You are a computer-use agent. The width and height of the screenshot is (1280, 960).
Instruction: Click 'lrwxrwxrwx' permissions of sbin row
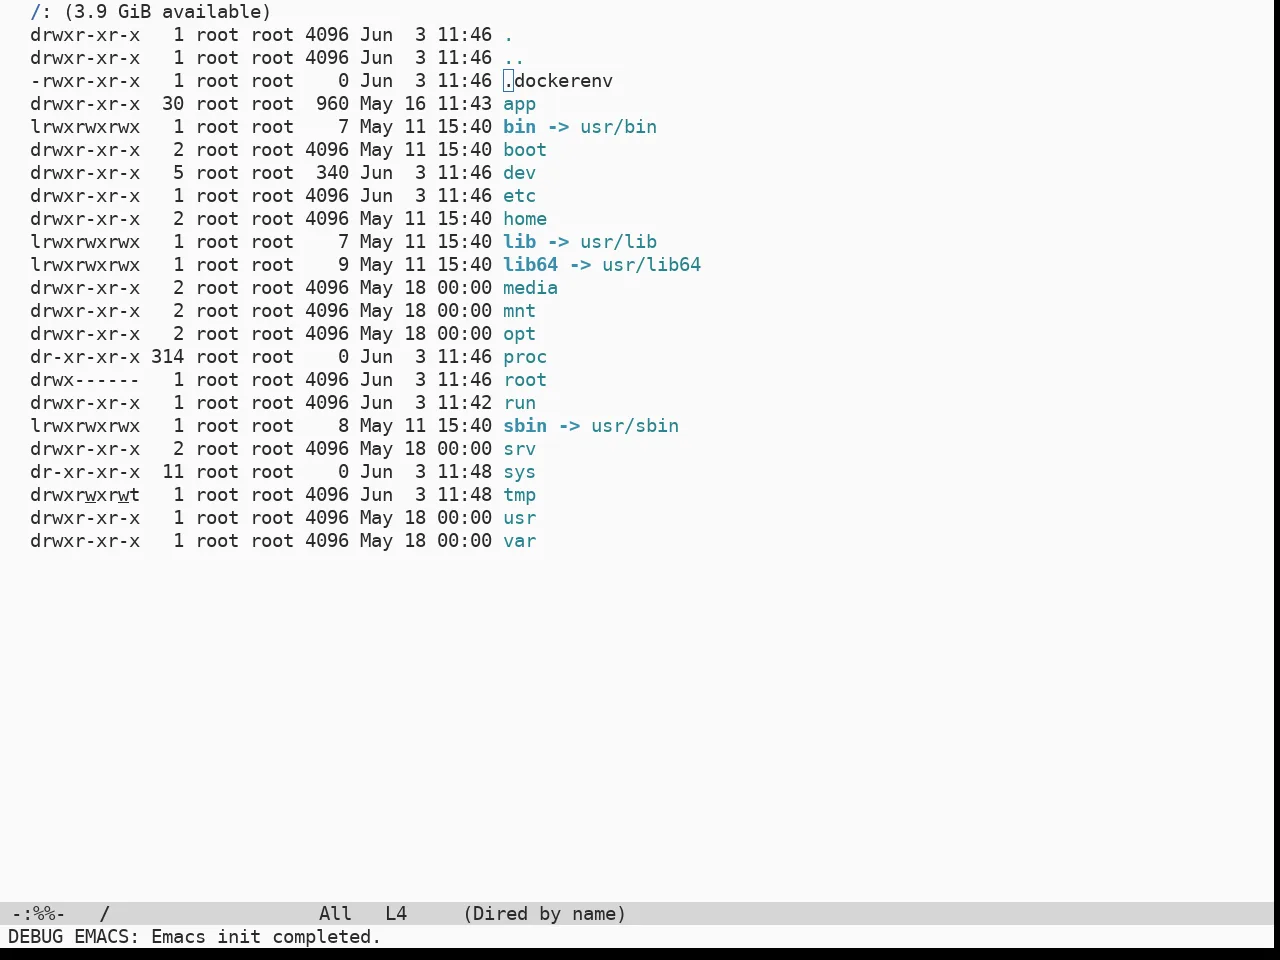tap(85, 426)
